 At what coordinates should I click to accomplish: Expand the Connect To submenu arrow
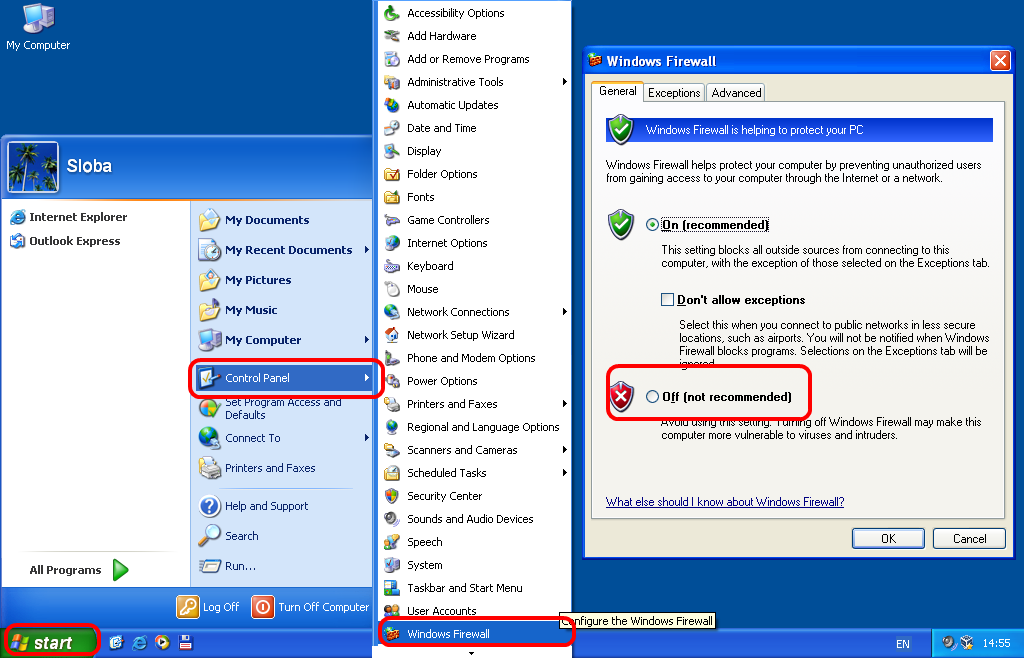[366, 437]
